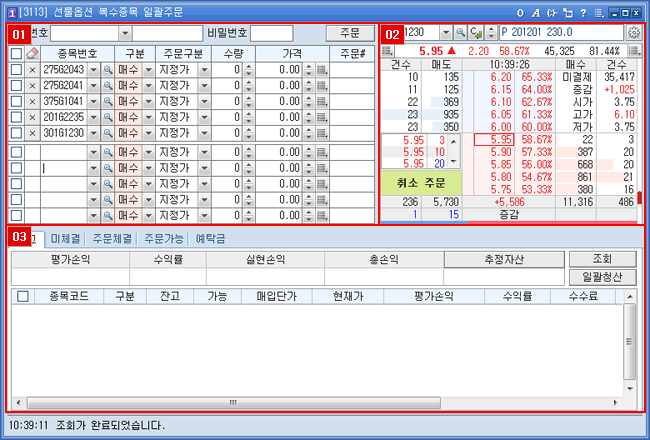Image resolution: width=650 pixels, height=440 pixels.
Task: Open price list icon for row 27562041
Action: (x=322, y=85)
